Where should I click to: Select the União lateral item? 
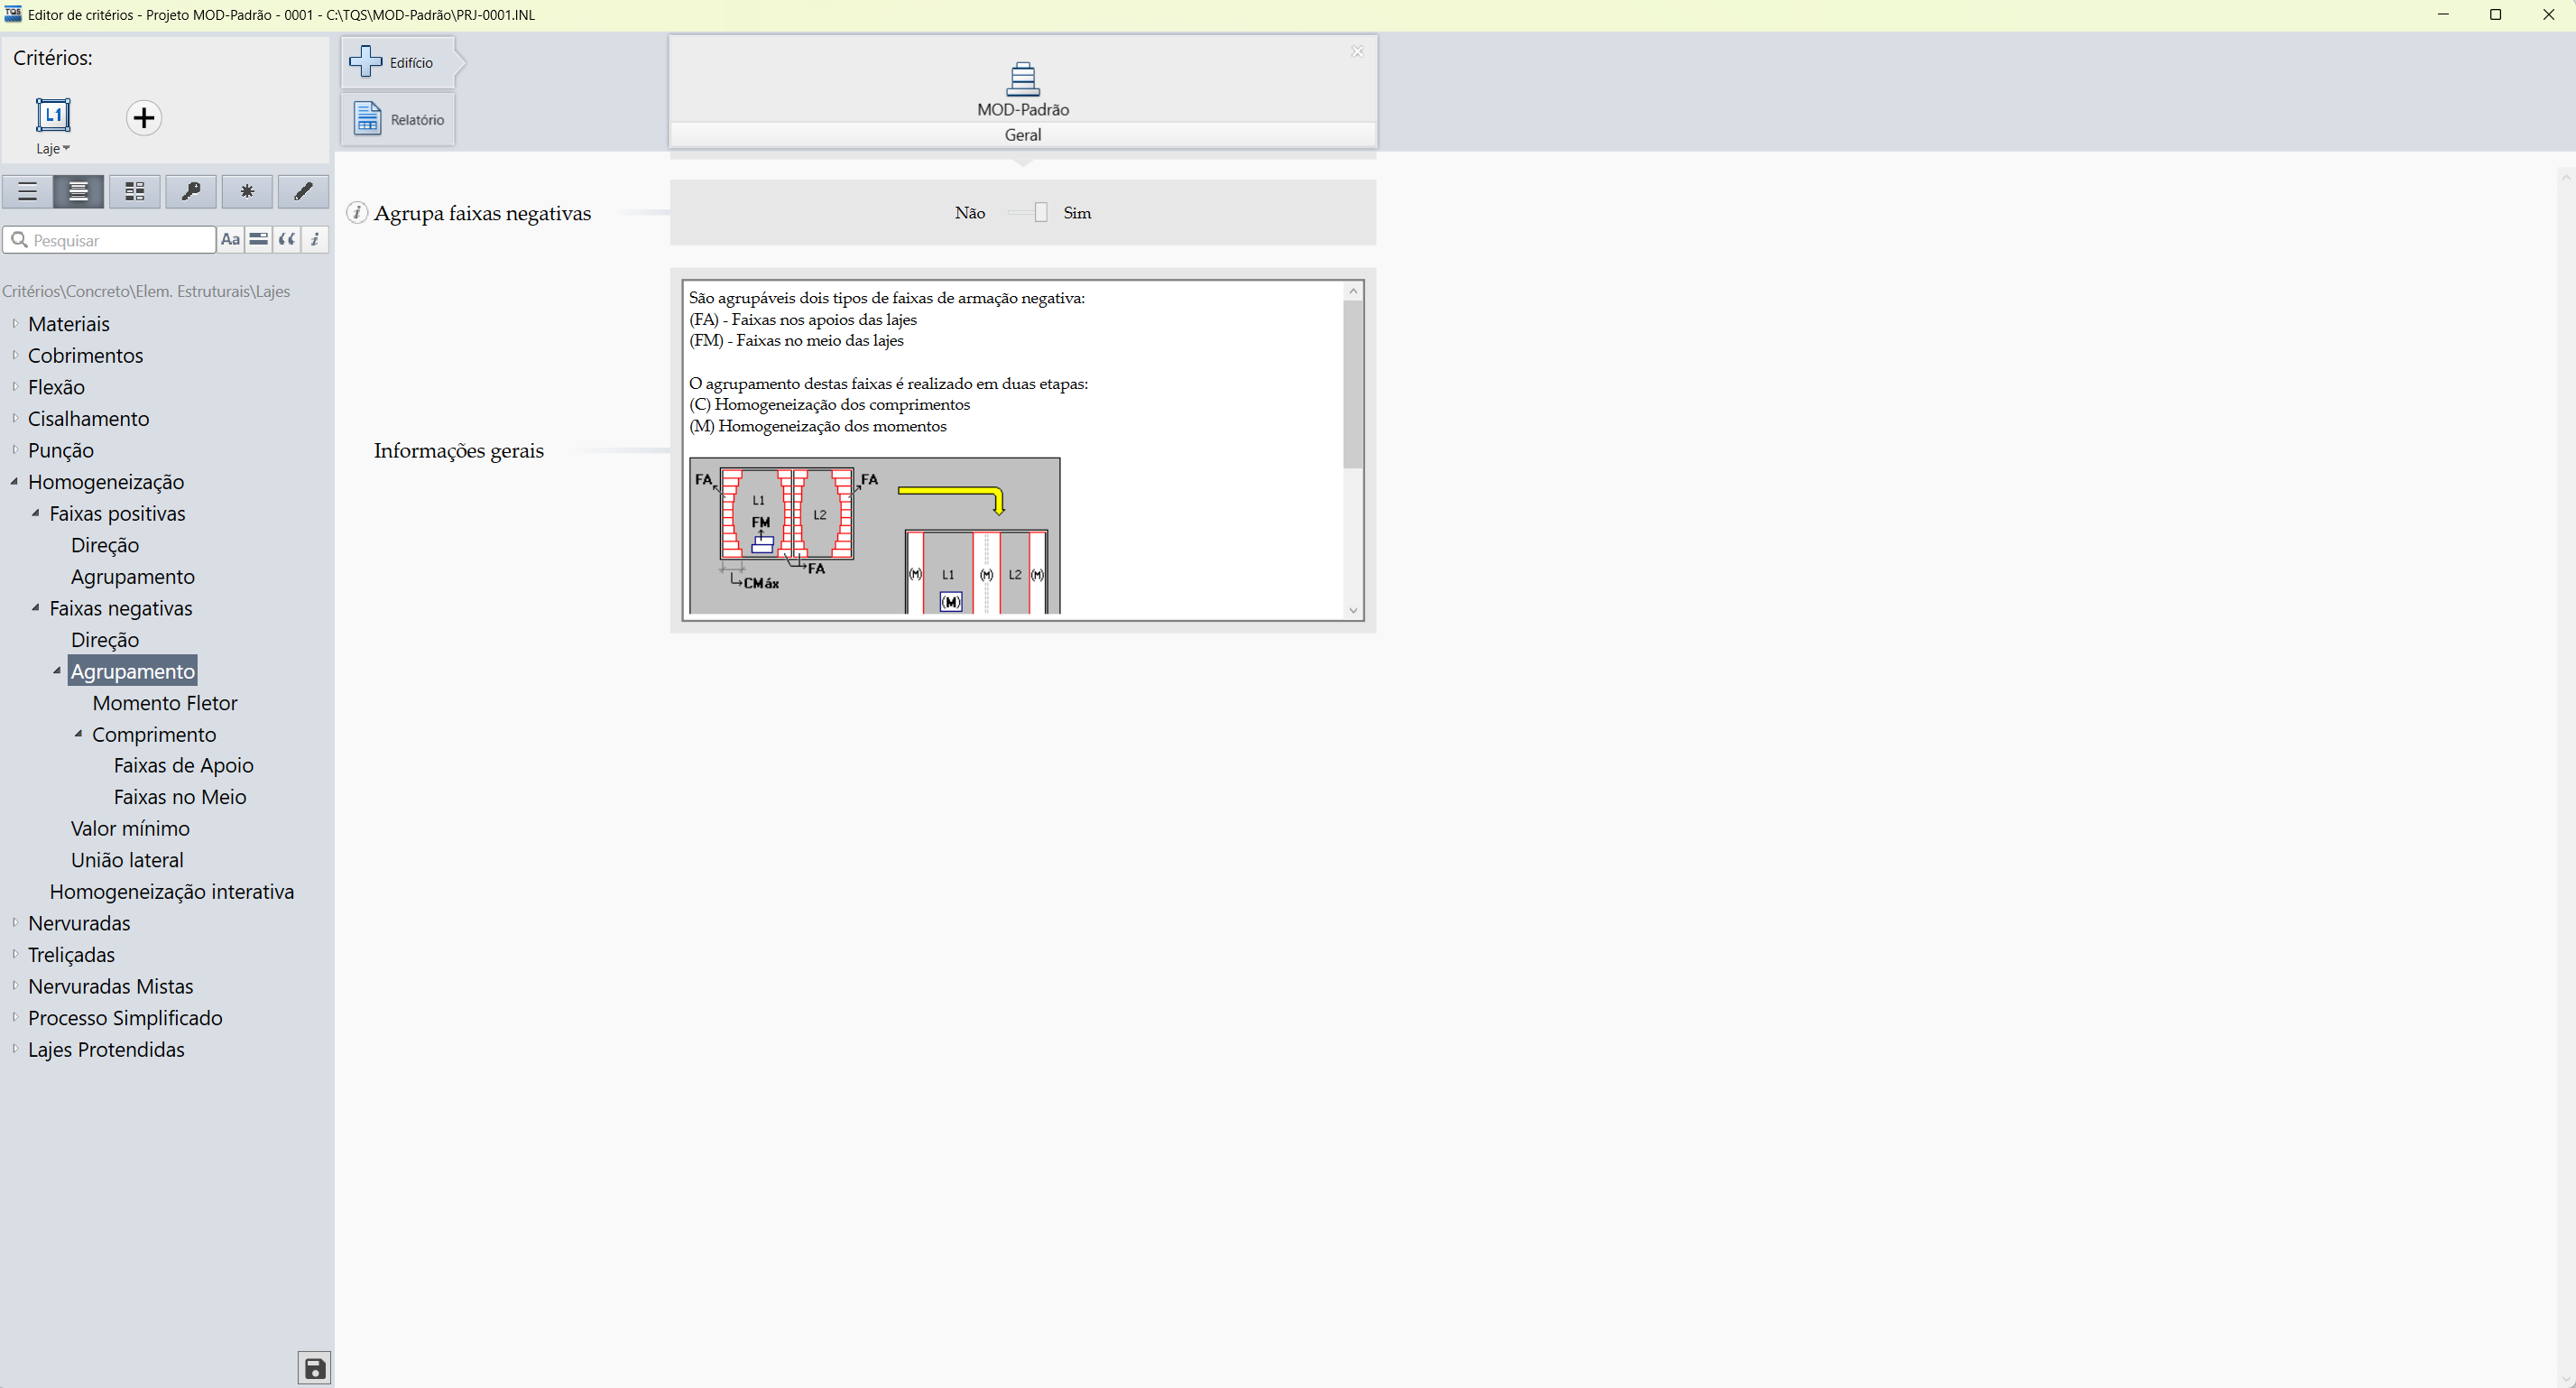coord(127,860)
